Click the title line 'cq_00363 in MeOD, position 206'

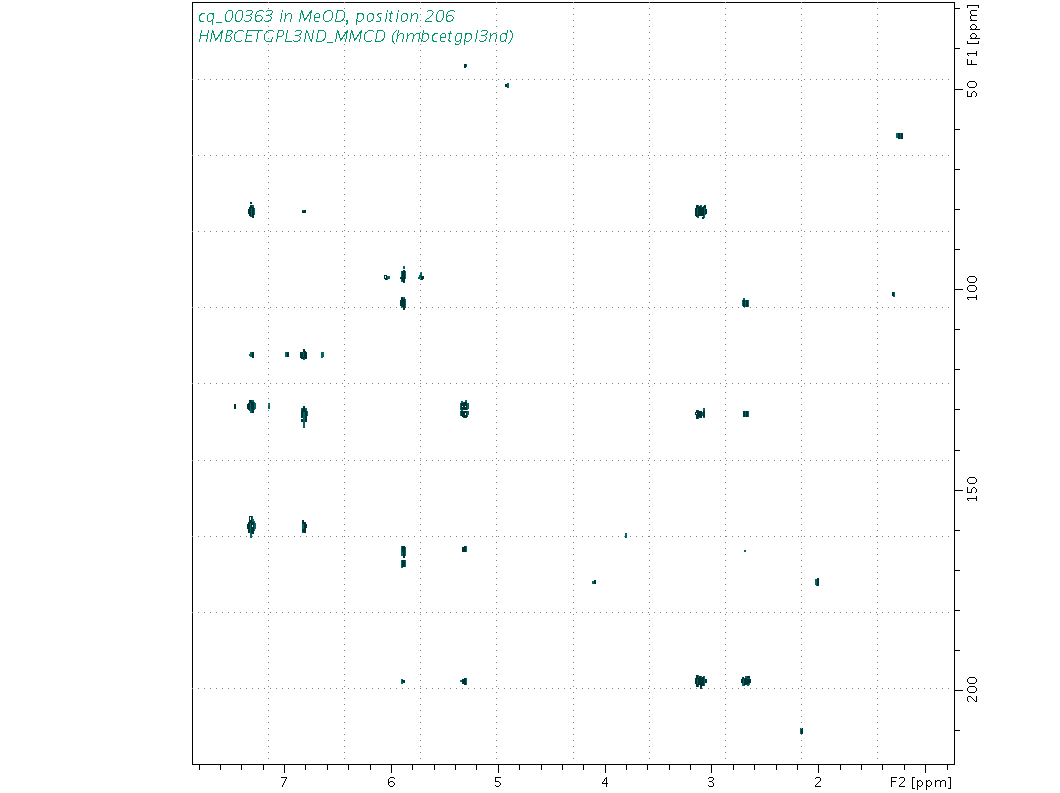[327, 16]
